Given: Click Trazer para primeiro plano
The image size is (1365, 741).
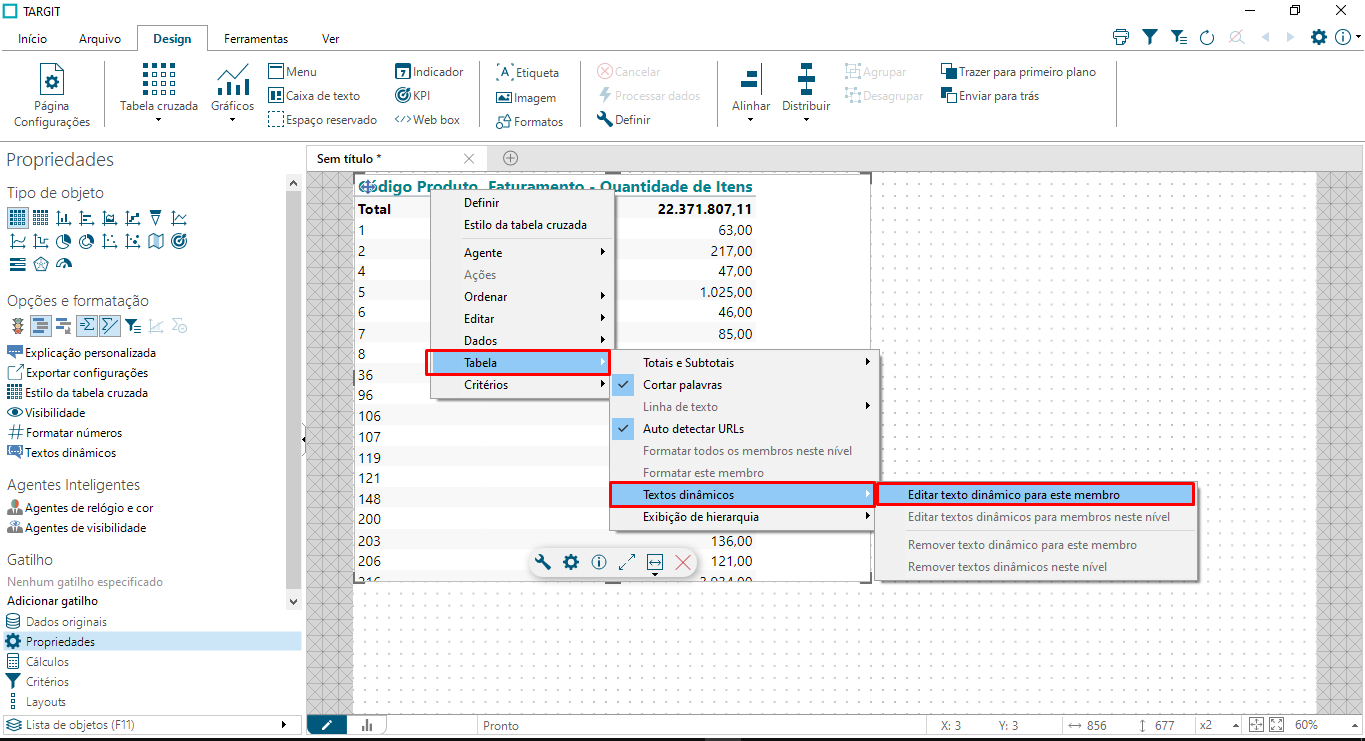Looking at the screenshot, I should [1018, 72].
